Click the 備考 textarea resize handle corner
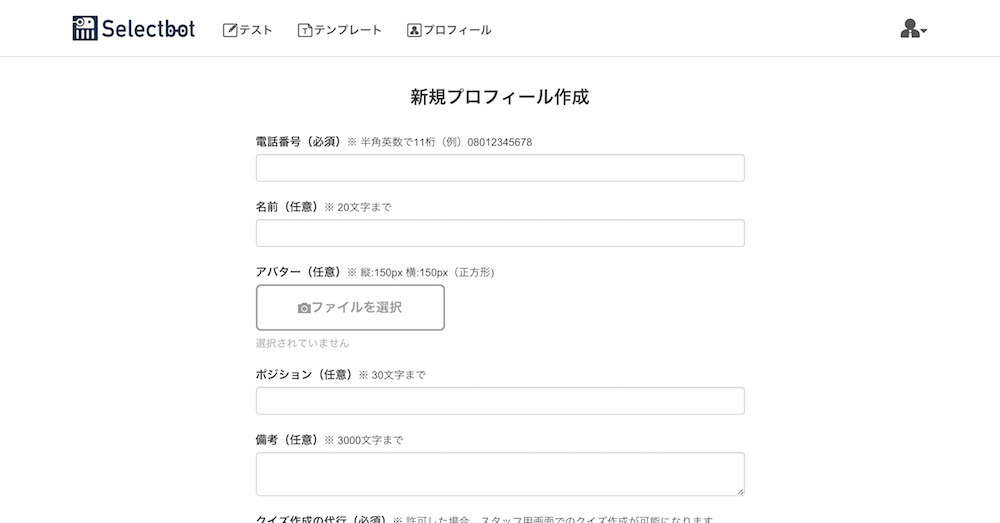This screenshot has height=523, width=1000. (x=741, y=492)
